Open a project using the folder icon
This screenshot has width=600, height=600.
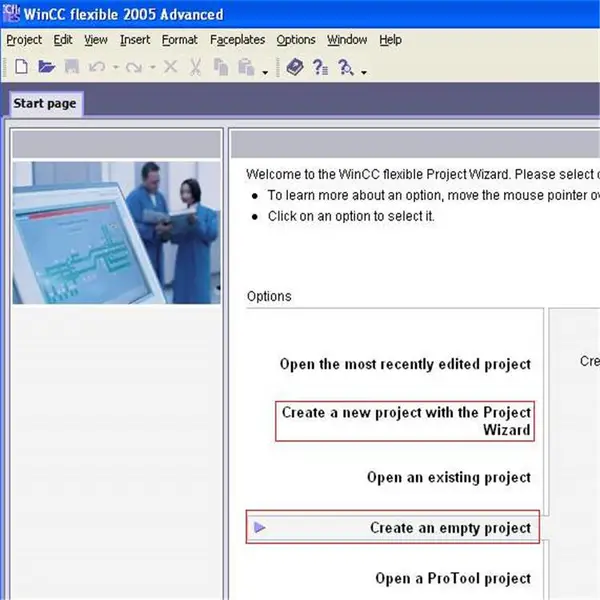coord(46,67)
